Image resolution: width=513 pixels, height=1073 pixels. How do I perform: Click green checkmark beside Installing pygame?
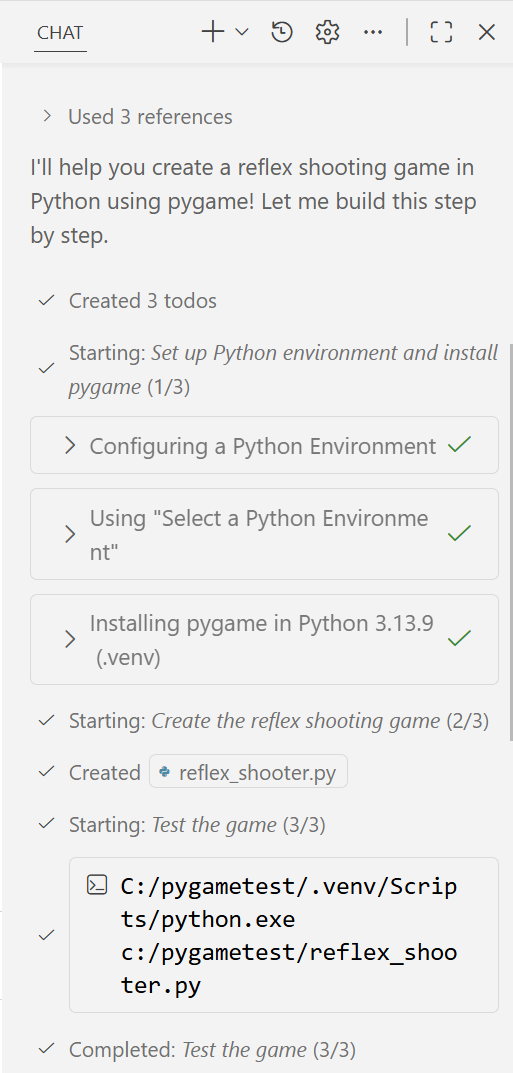(459, 638)
